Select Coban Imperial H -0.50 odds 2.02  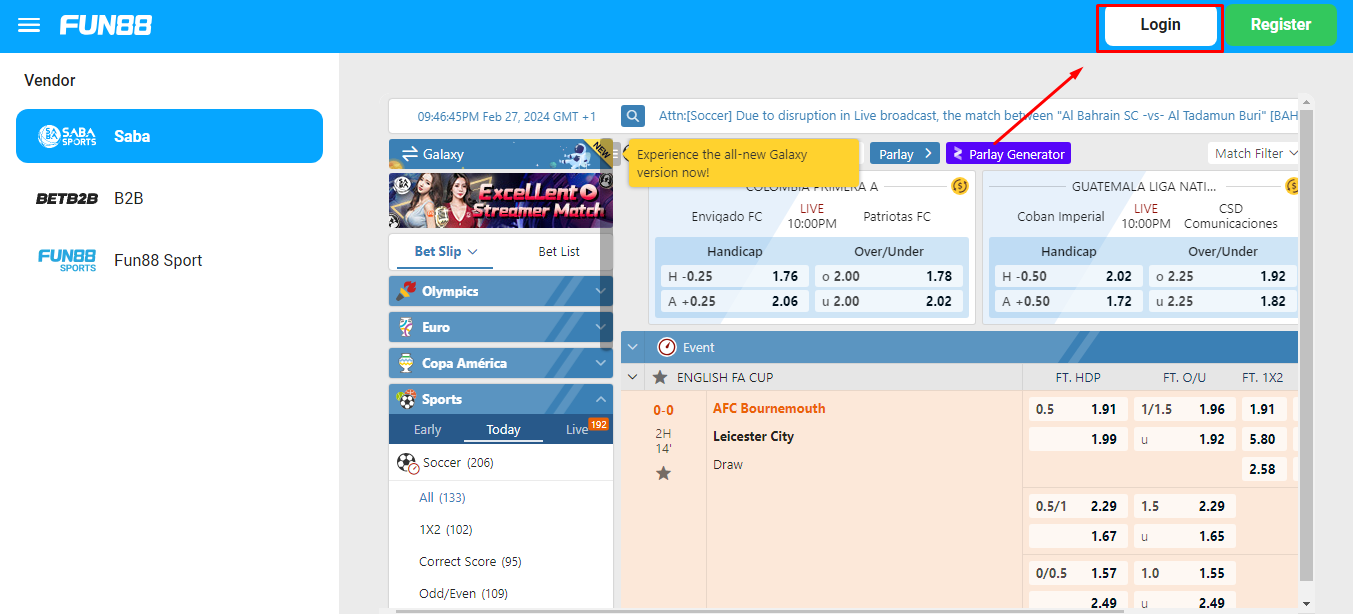pyautogui.click(x=1067, y=276)
